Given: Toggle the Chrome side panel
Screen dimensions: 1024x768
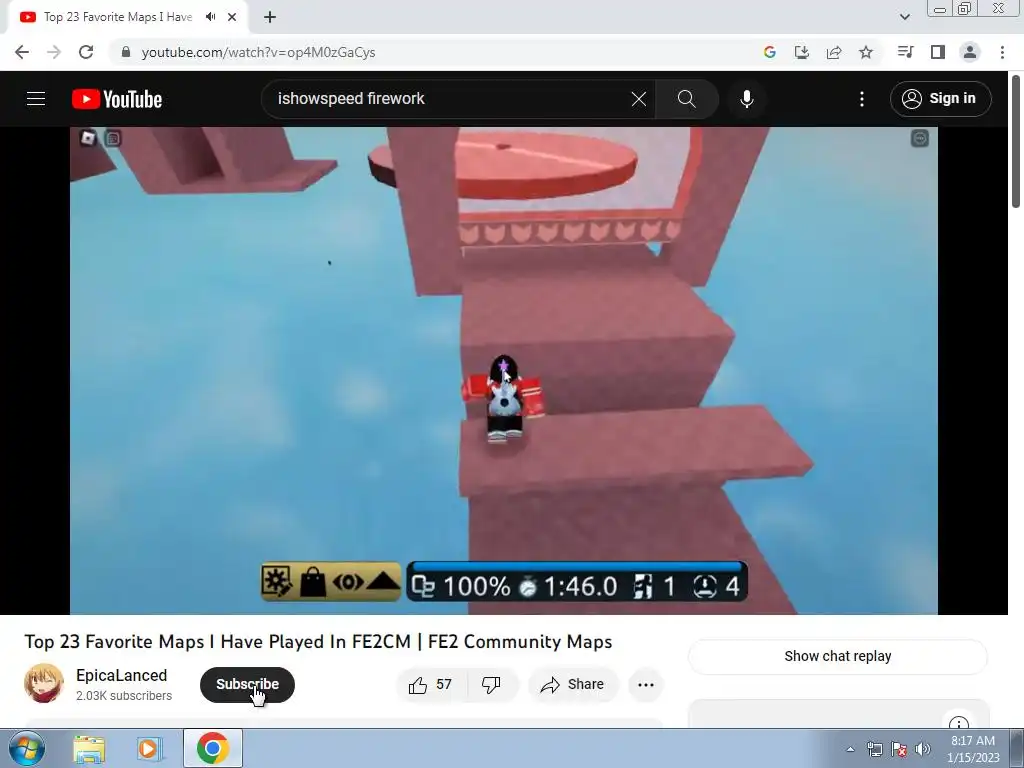Looking at the screenshot, I should pos(938,52).
